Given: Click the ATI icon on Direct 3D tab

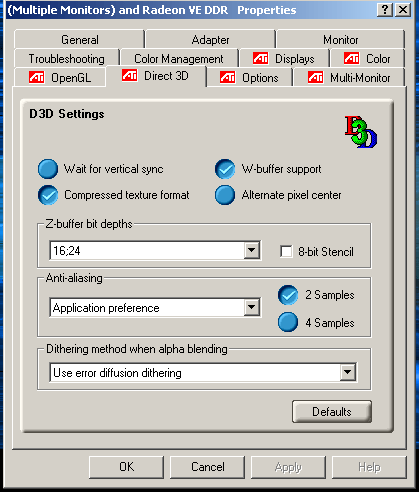Looking at the screenshot, I should (x=129, y=75).
